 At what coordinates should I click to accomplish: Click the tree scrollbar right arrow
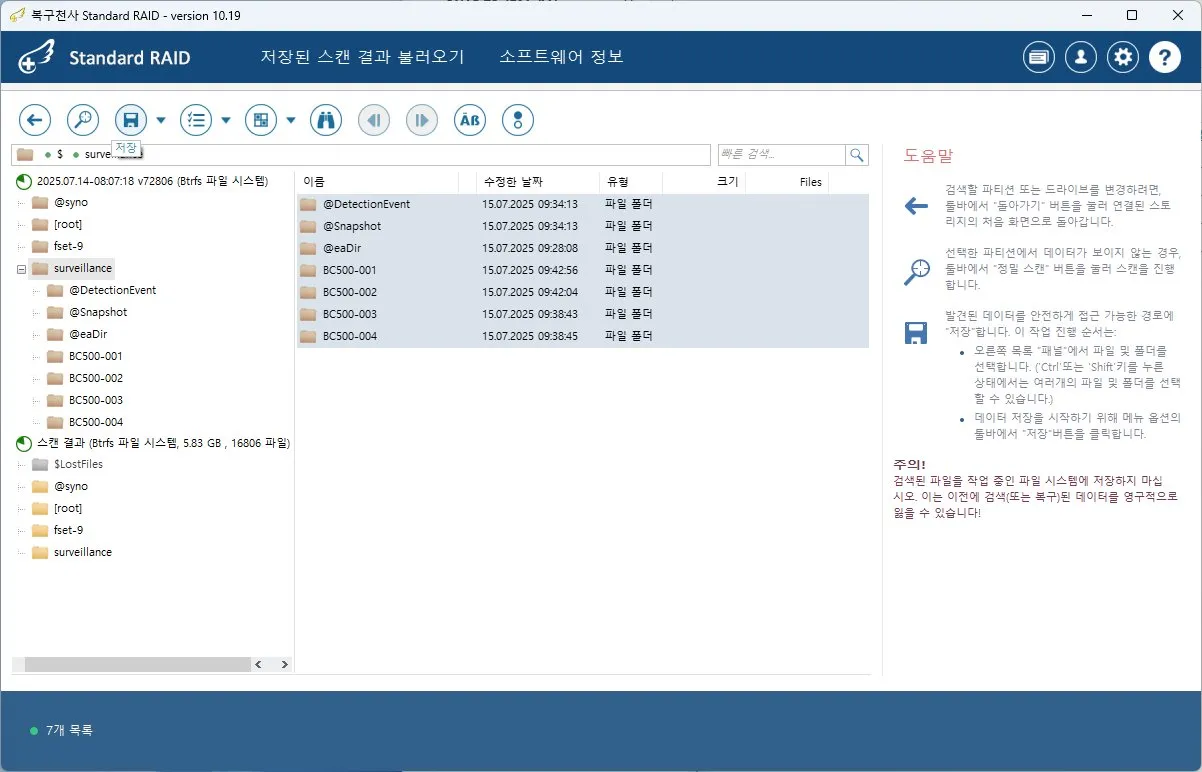tap(284, 664)
